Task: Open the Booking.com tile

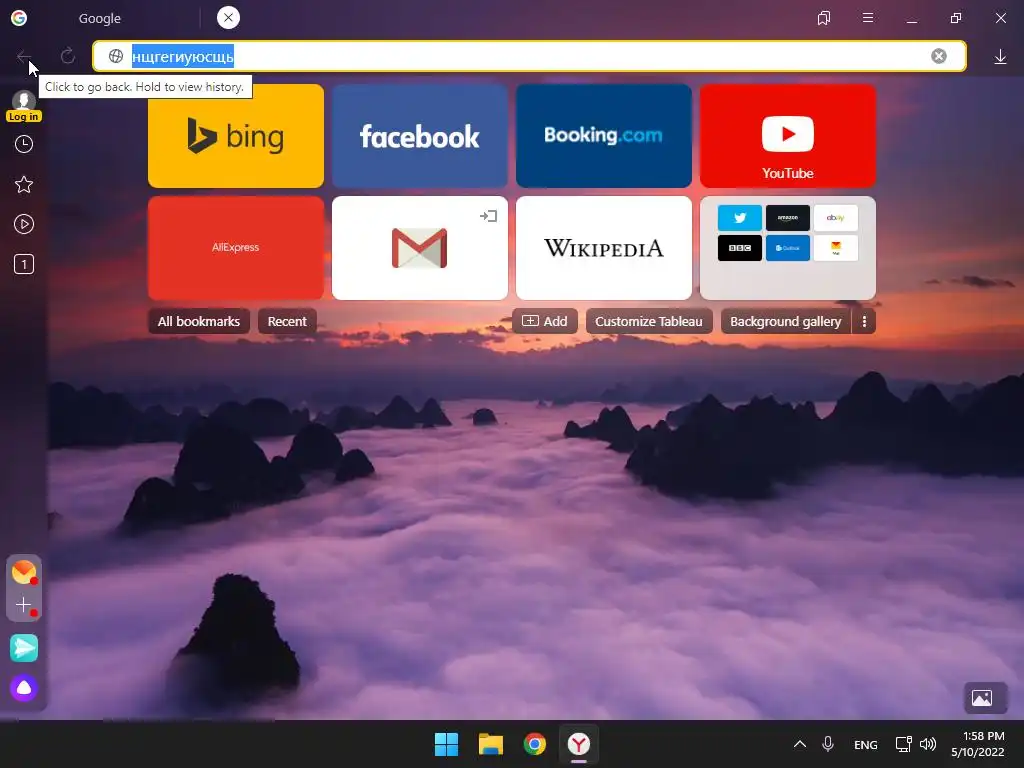Action: click(603, 136)
